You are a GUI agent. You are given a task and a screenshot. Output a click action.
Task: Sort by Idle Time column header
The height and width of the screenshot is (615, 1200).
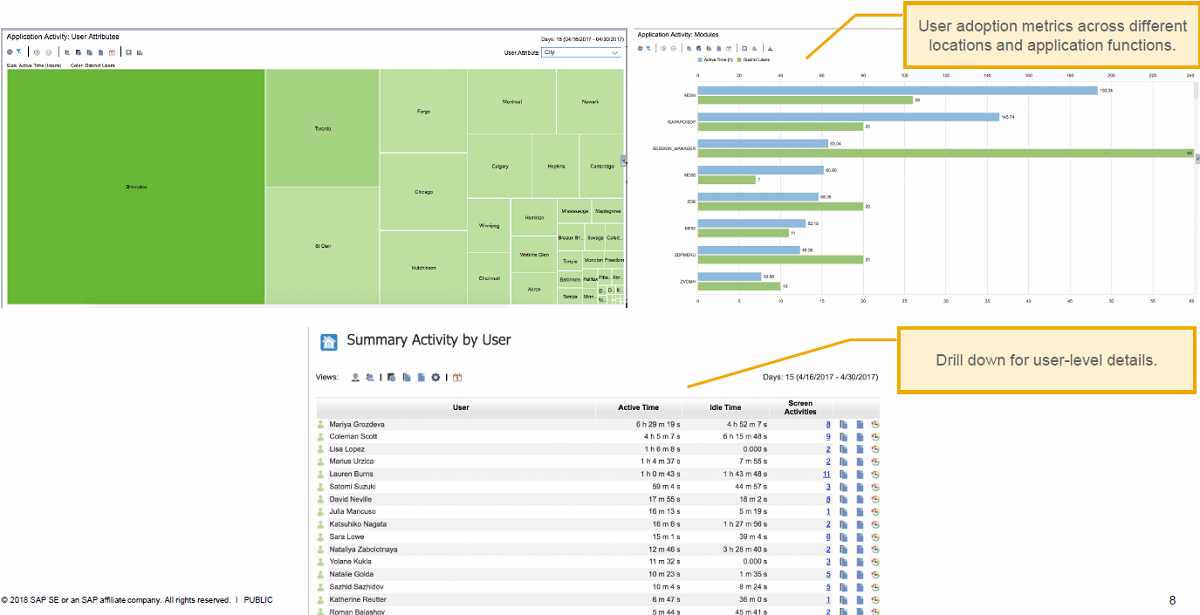(x=726, y=408)
